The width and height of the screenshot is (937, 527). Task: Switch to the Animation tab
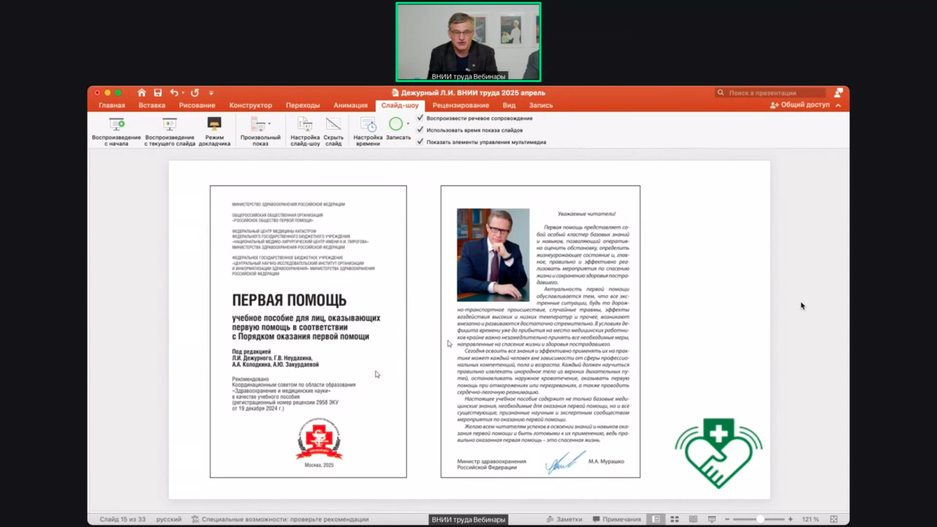click(x=350, y=105)
